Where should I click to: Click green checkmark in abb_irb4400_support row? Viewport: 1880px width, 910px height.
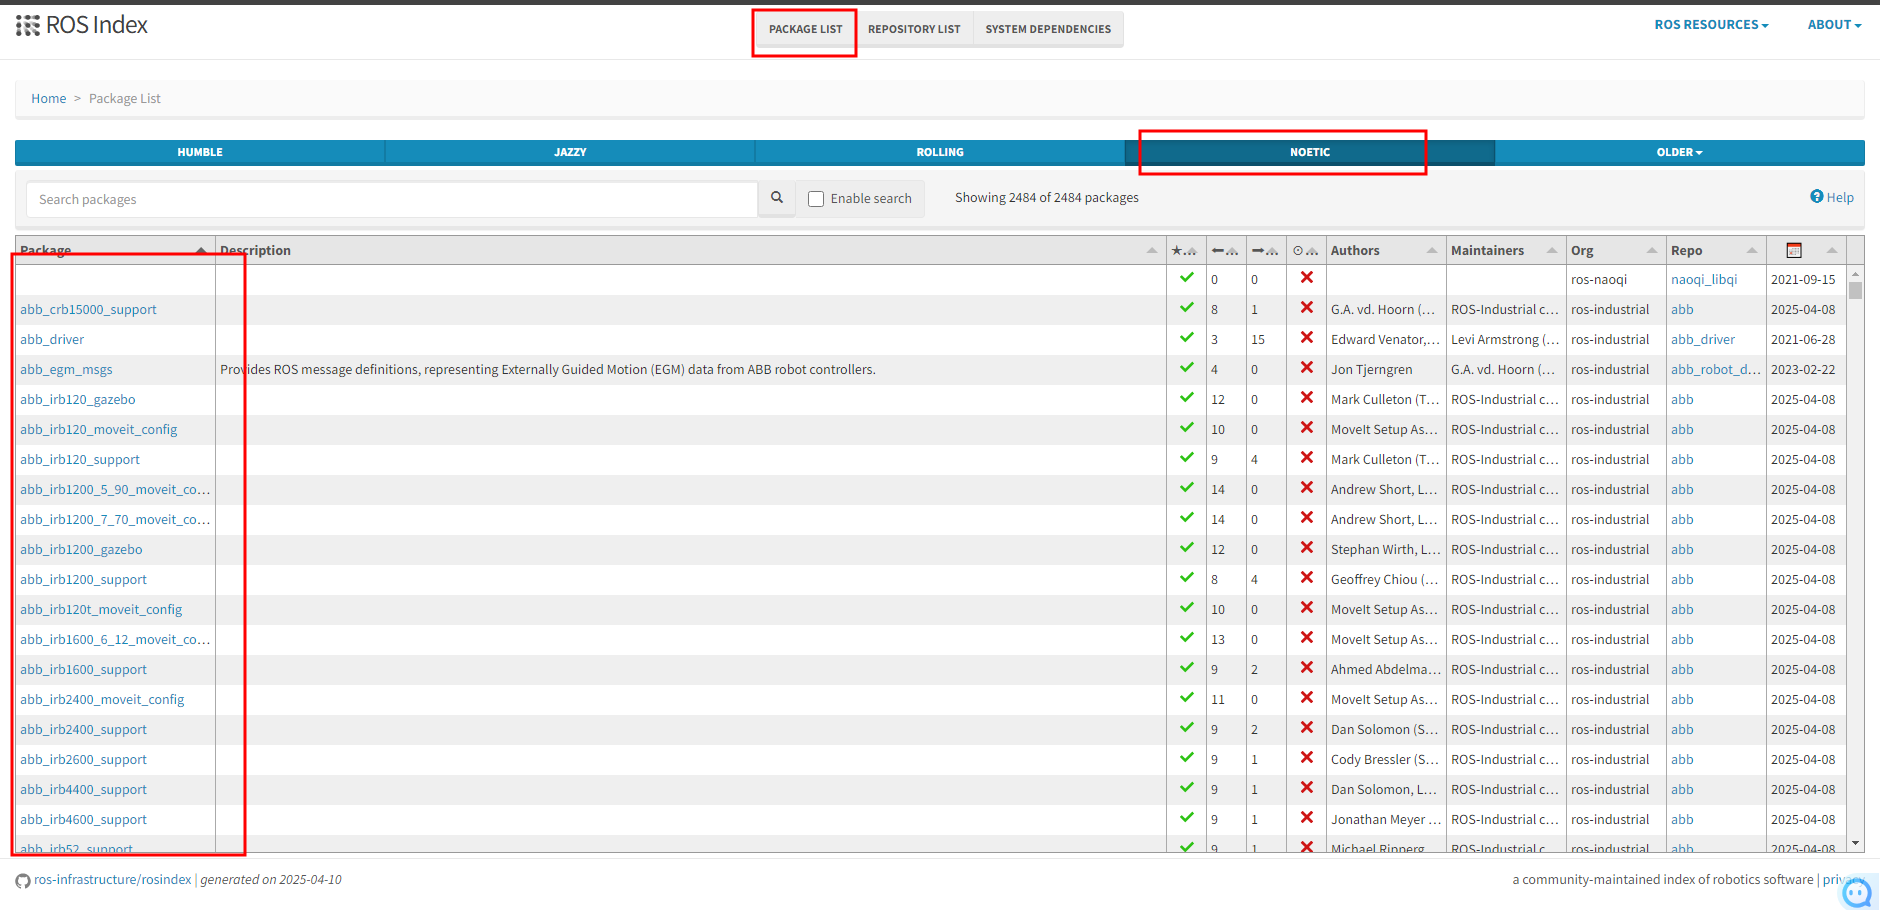(x=1187, y=788)
